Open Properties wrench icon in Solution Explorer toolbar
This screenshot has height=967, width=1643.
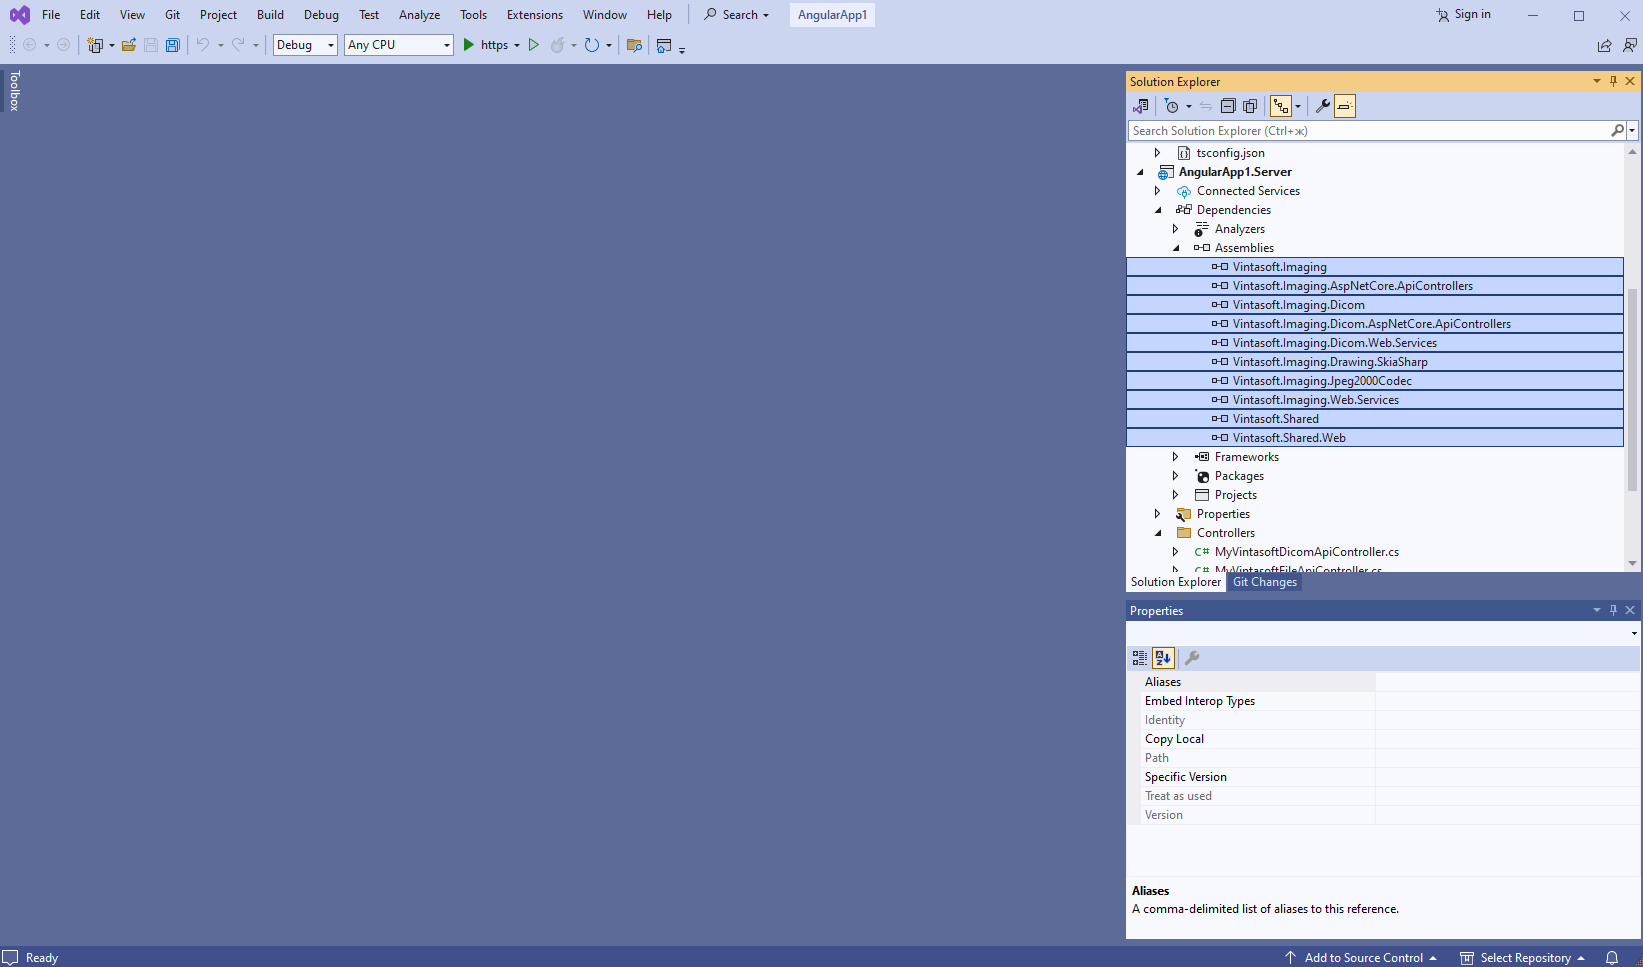(1322, 106)
